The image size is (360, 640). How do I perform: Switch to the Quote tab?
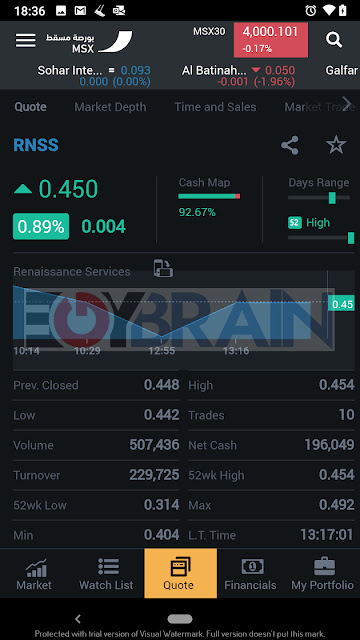point(31,107)
